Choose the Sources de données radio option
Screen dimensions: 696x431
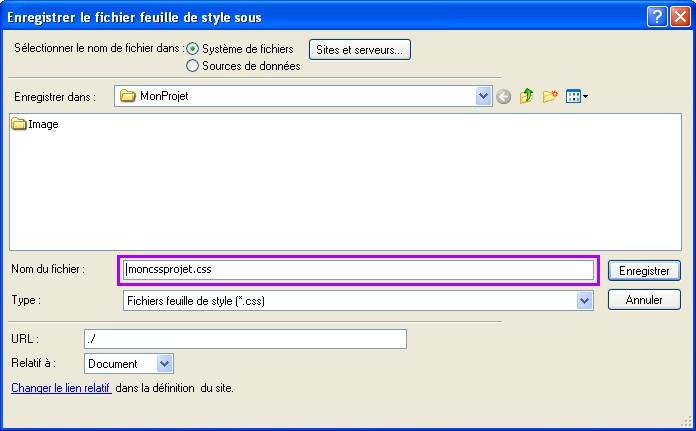193,66
